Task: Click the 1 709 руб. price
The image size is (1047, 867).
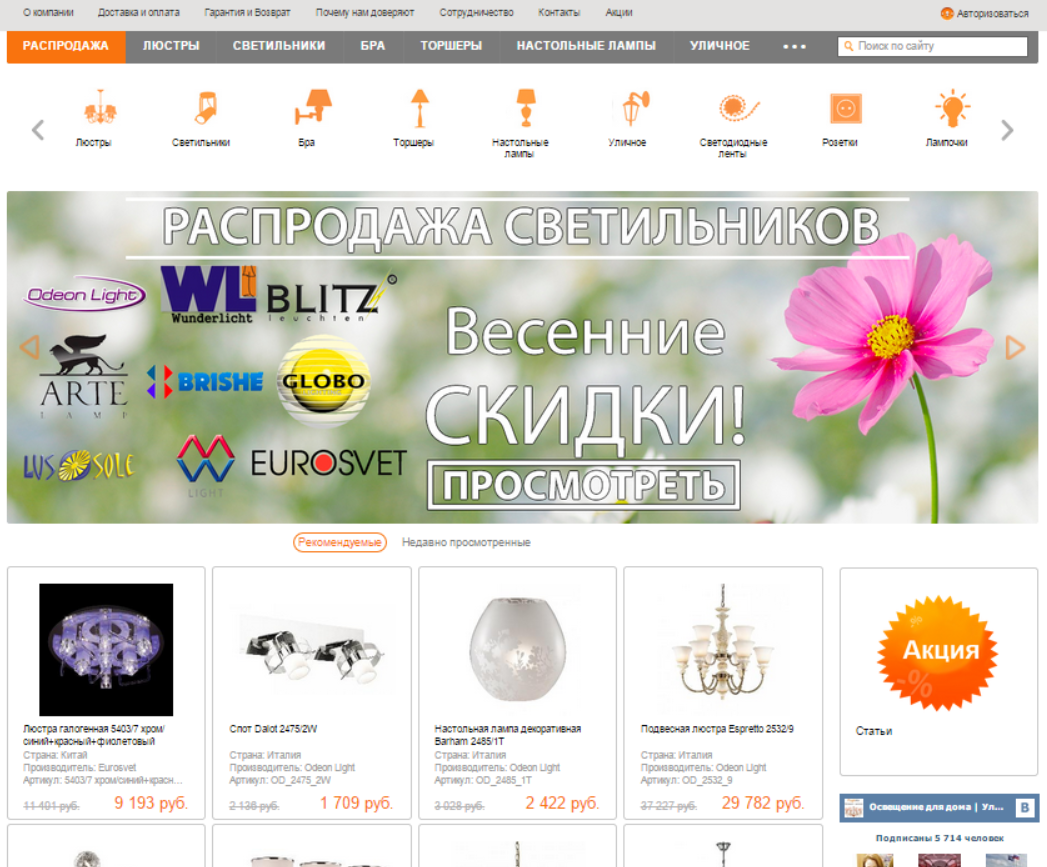Action: point(357,803)
